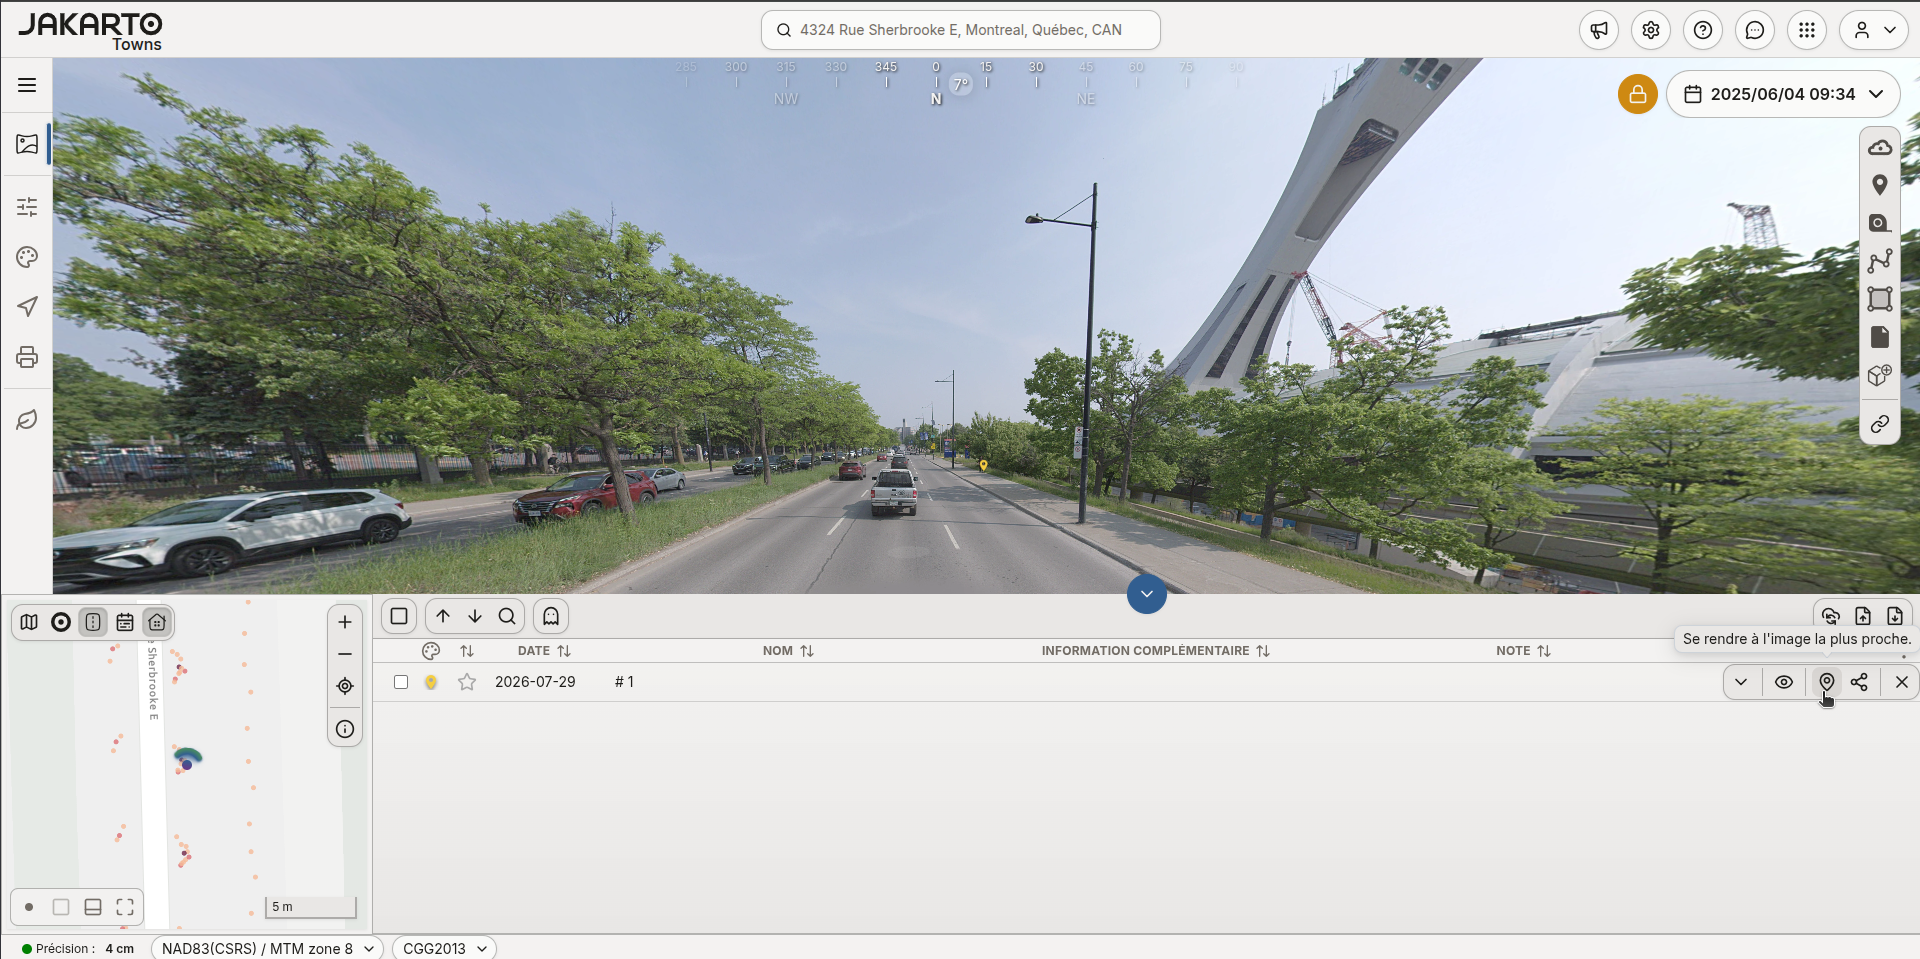
Task: Click the announcements megaphone icon
Action: coord(1599,30)
